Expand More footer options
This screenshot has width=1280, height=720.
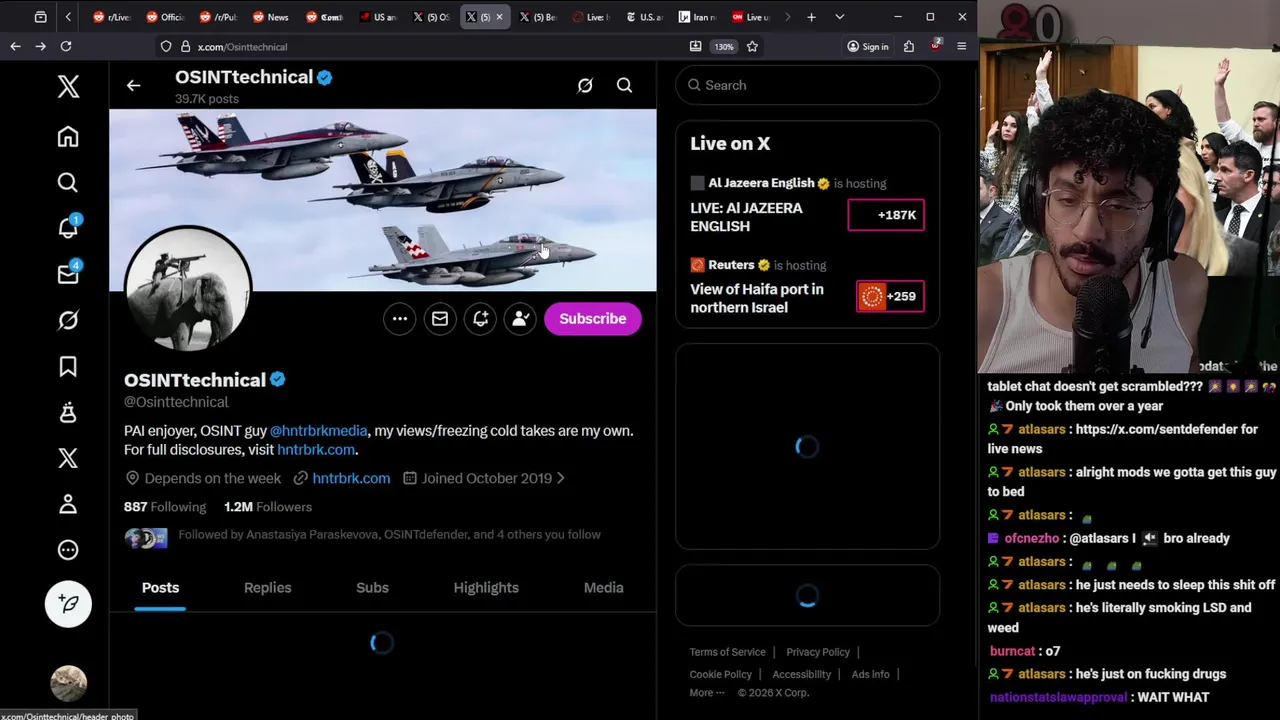coord(706,693)
